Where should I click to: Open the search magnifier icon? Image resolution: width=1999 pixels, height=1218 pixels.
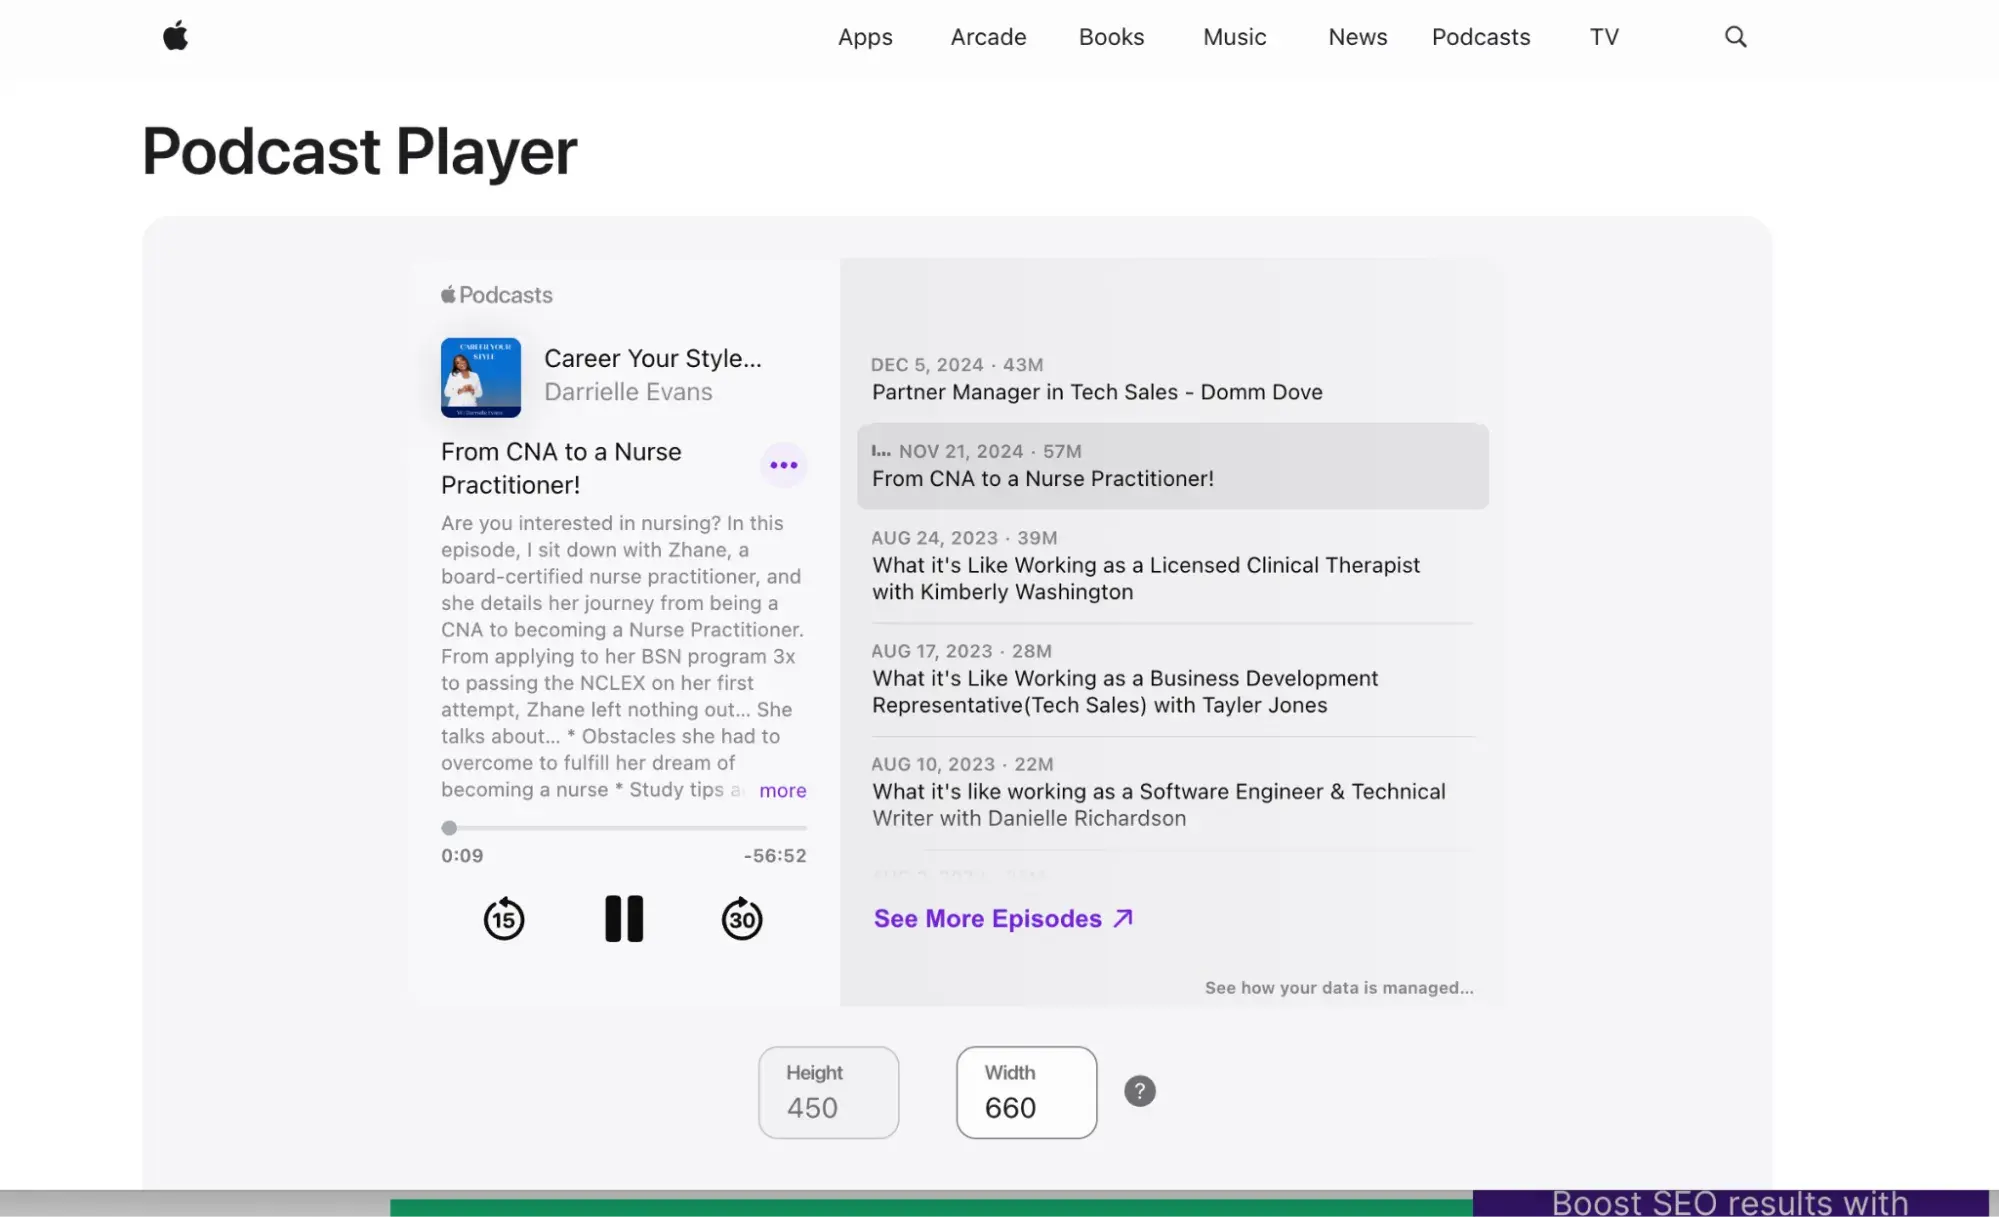[x=1735, y=37]
